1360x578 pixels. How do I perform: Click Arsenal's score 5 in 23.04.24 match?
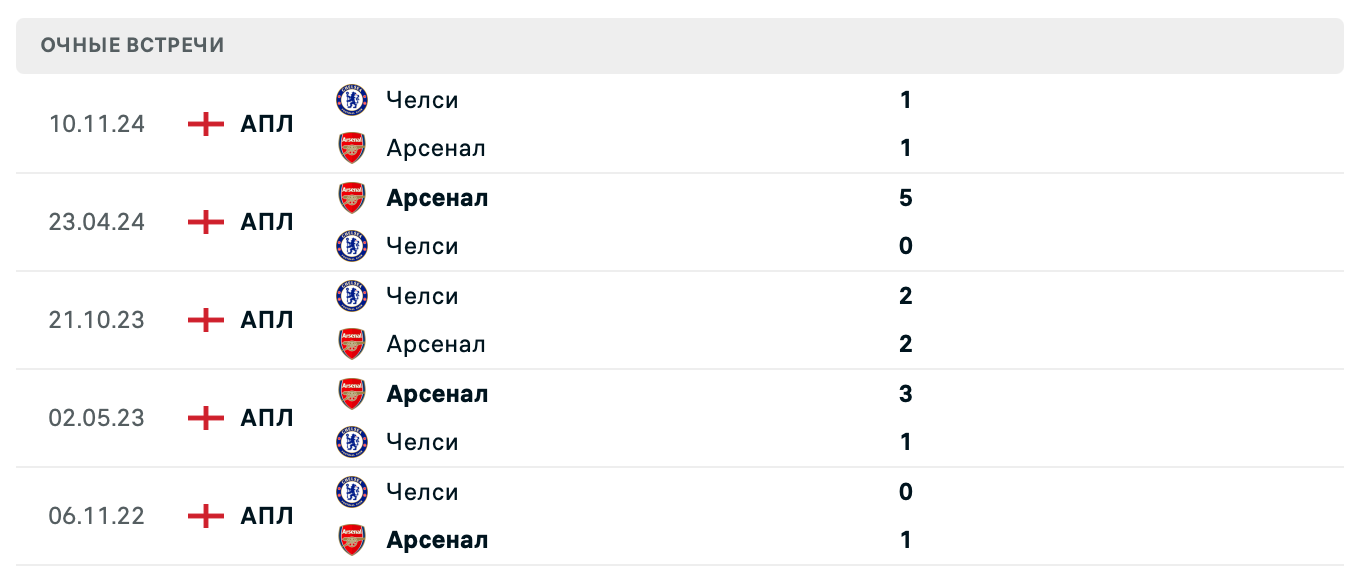click(x=906, y=198)
